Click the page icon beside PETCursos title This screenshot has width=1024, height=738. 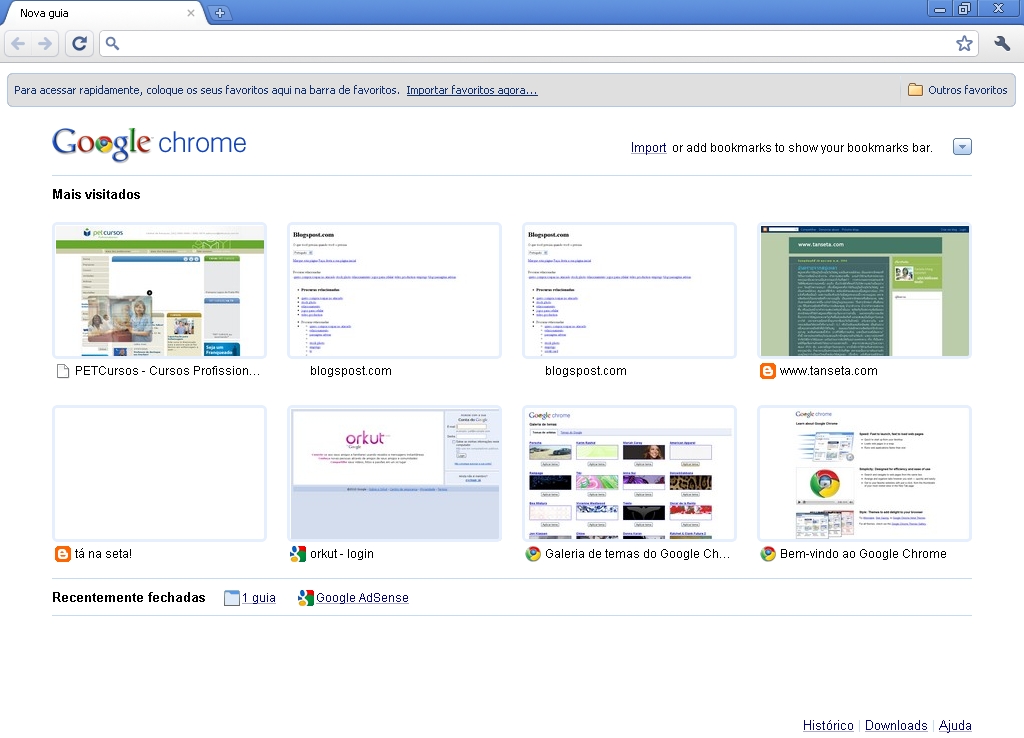click(x=63, y=371)
